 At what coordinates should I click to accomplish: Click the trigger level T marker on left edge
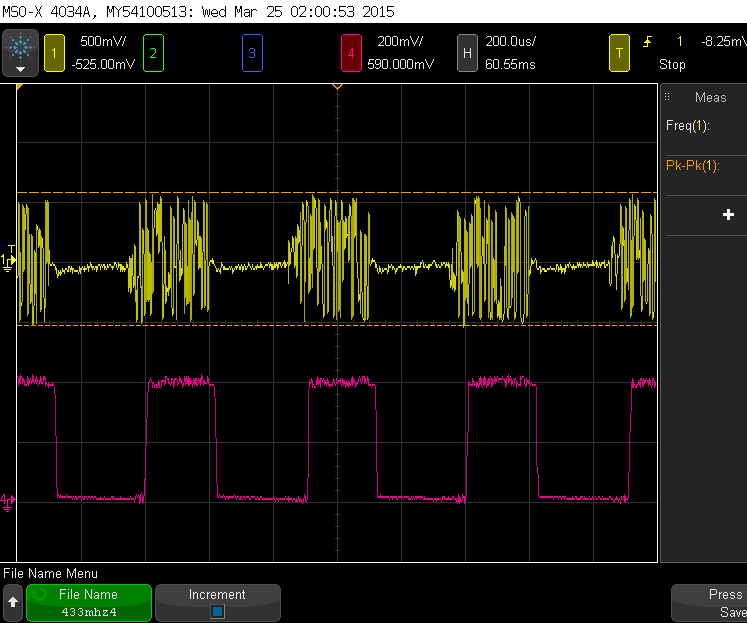pos(11,249)
